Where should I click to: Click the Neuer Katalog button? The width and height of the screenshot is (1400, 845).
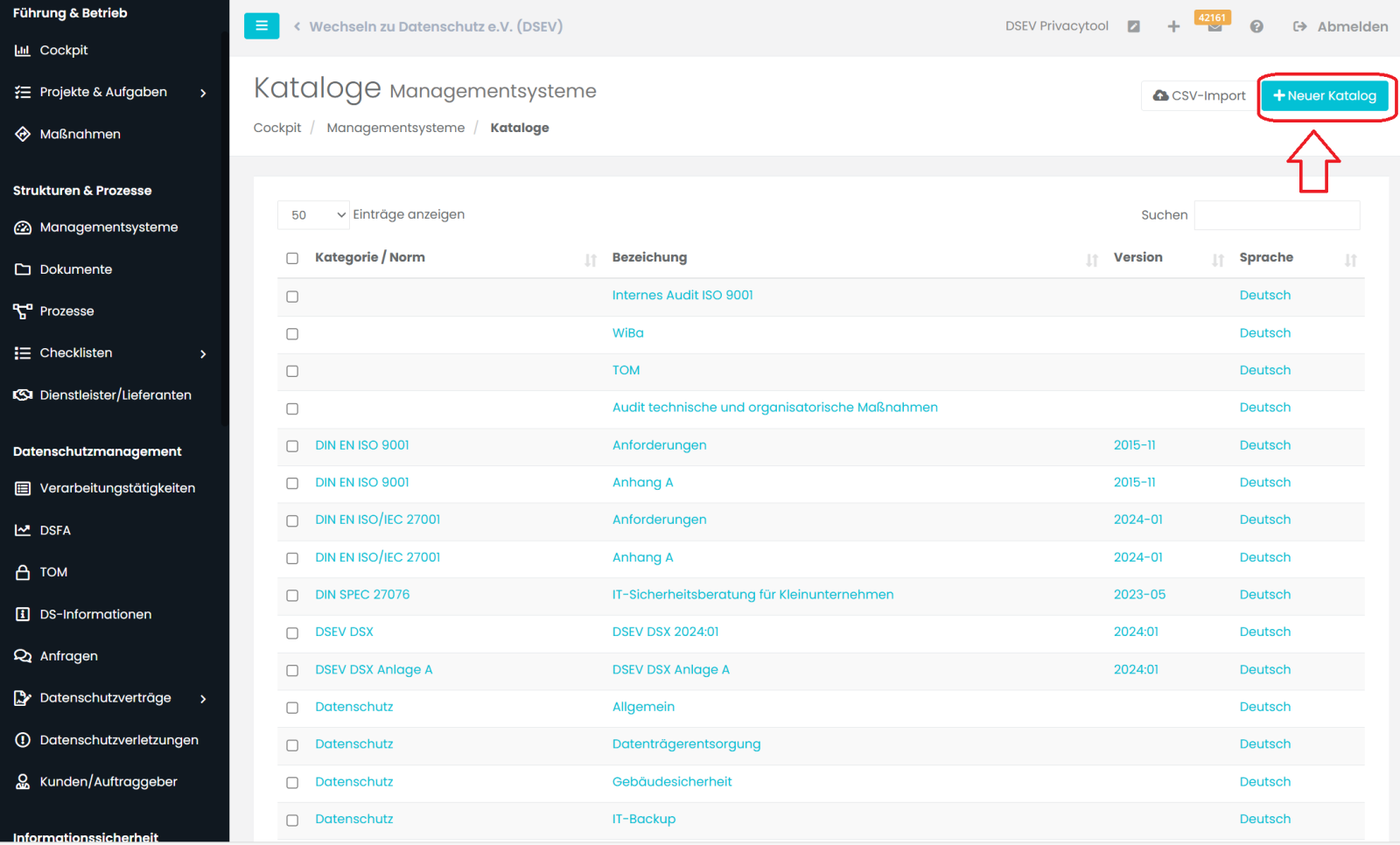coord(1324,96)
